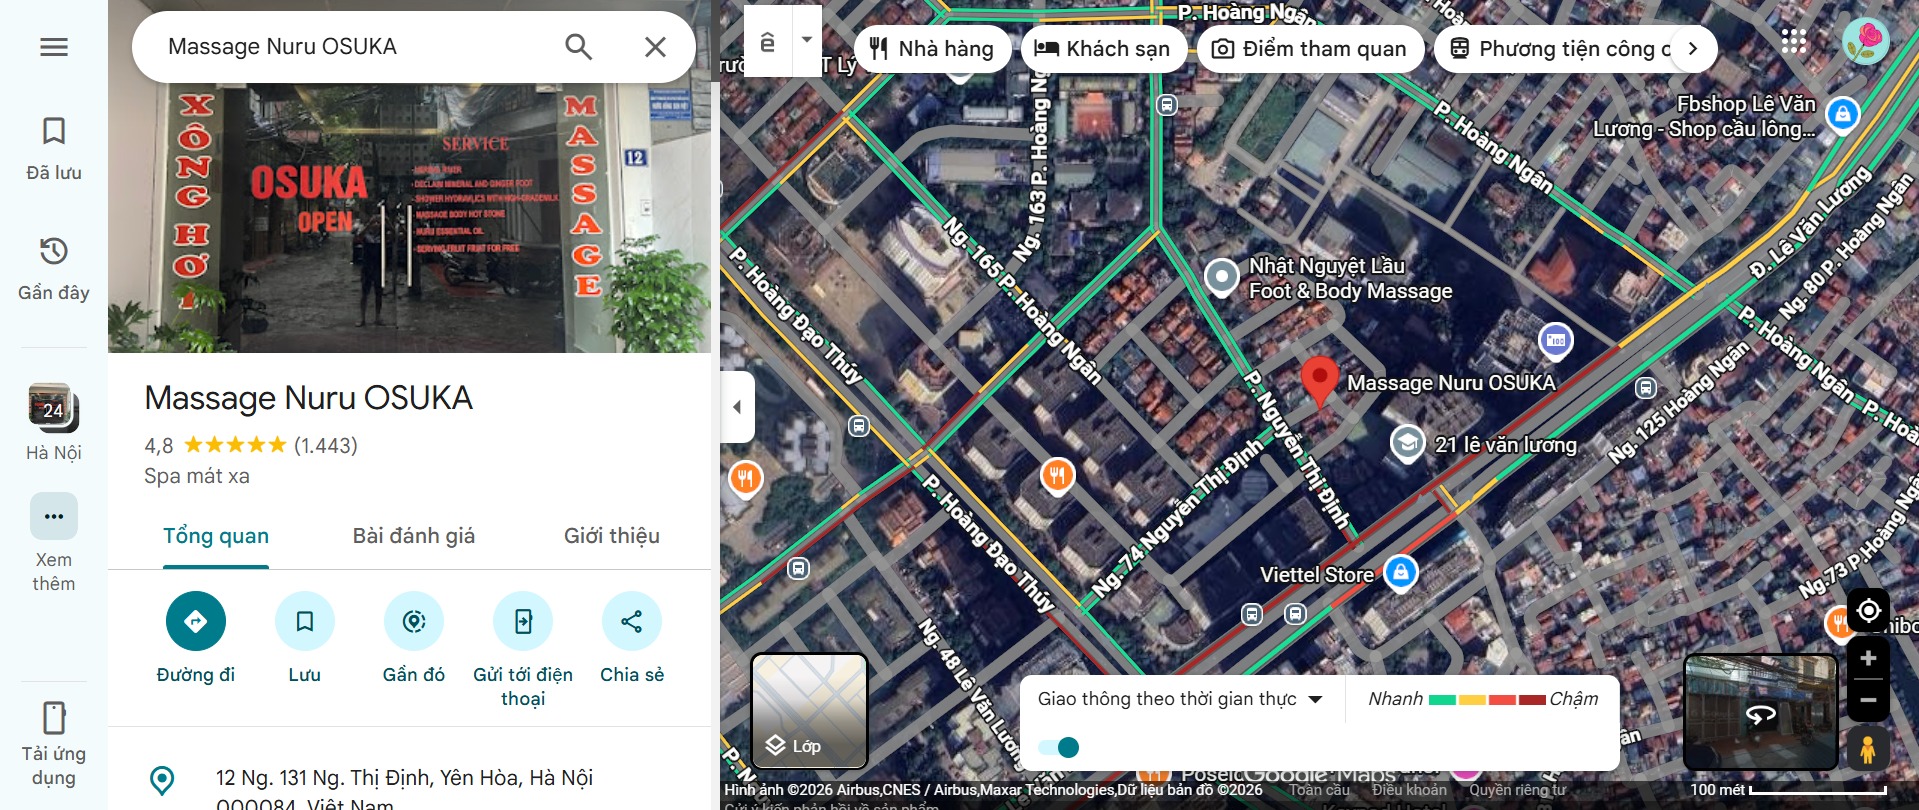Click the ê input method button

[x=768, y=41]
